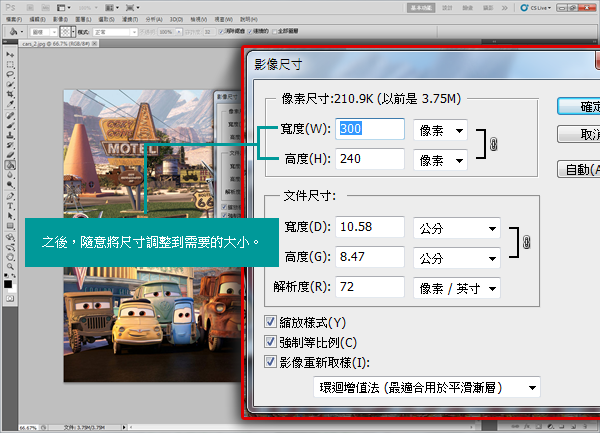Open the 圖層(L) menu

83,19
